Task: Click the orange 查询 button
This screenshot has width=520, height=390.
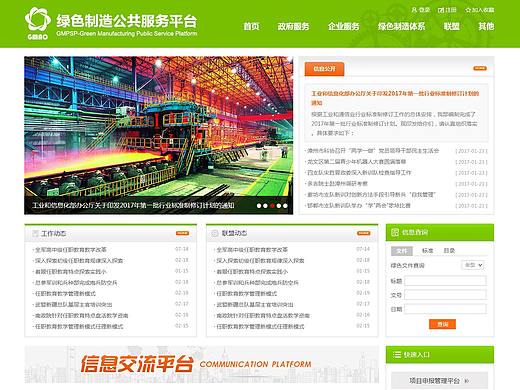Action: (442, 324)
